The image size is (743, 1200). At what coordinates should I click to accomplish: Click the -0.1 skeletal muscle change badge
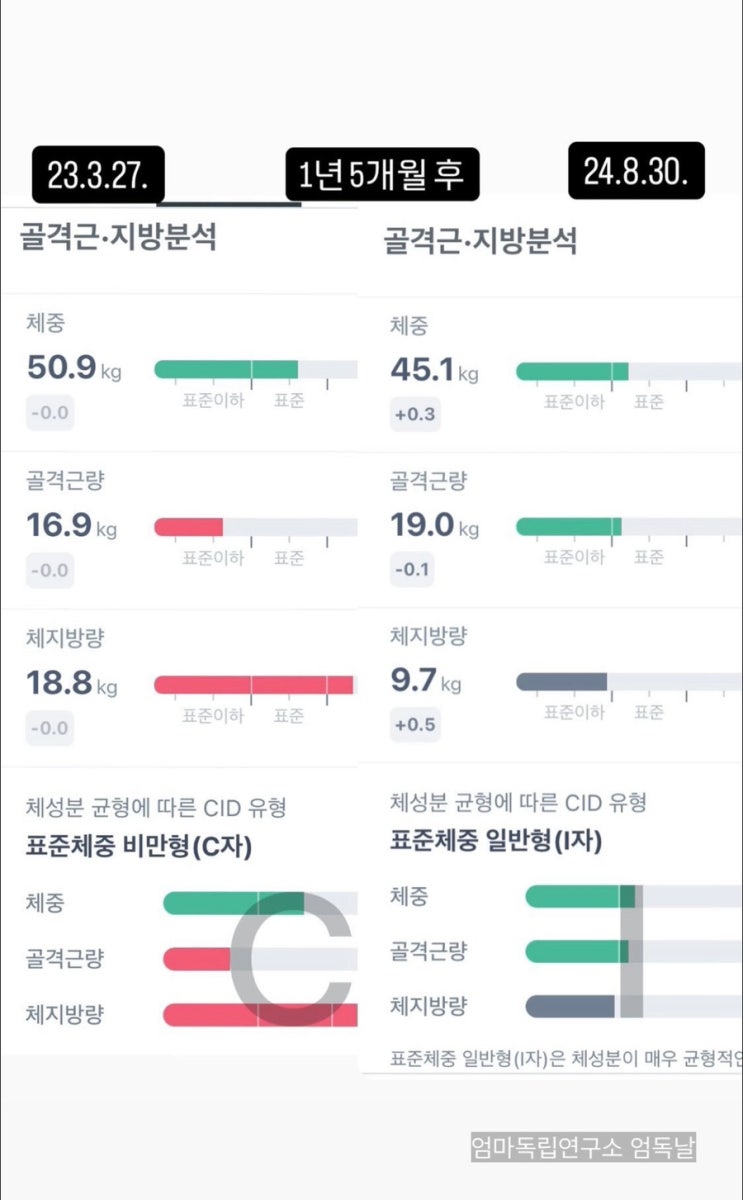coord(414,569)
